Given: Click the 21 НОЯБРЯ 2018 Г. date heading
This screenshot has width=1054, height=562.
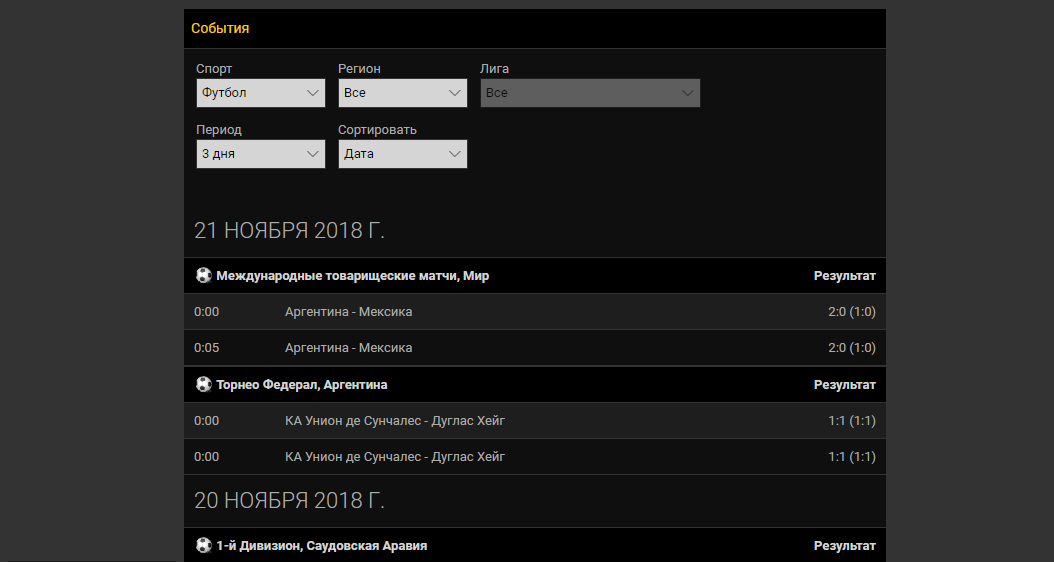Looking at the screenshot, I should pos(290,231).
